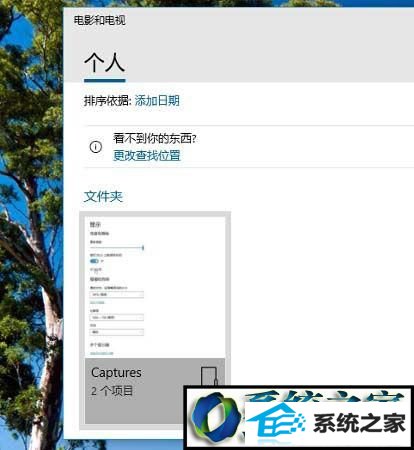The width and height of the screenshot is (414, 450).
Task: Select the 个人 tab
Action: click(105, 63)
